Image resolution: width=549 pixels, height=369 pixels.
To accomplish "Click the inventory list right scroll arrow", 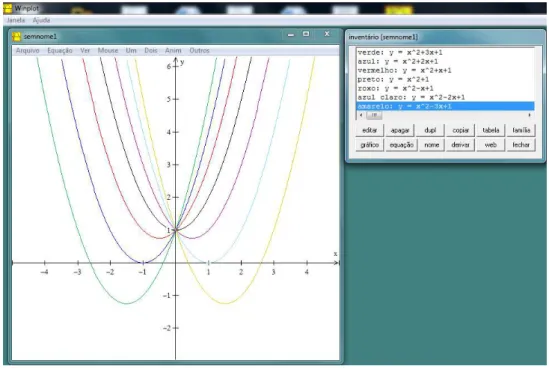I will 530,115.
